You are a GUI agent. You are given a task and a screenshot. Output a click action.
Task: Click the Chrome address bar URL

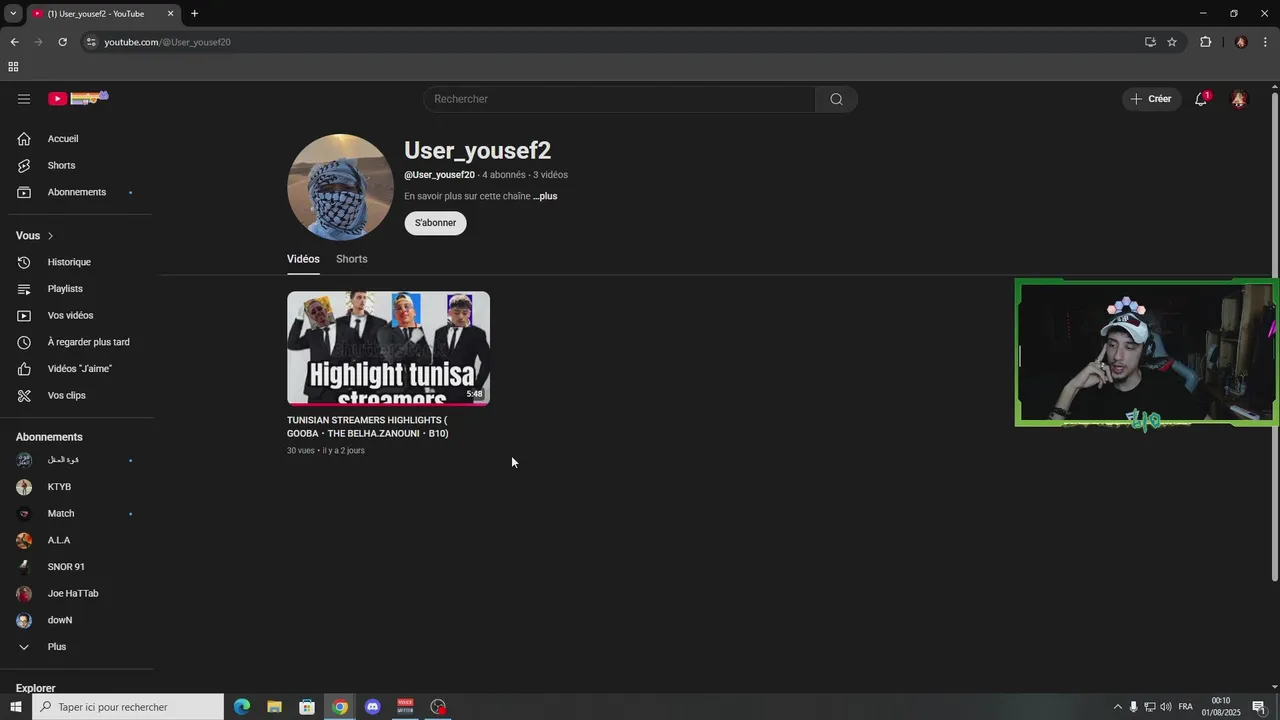tap(167, 42)
